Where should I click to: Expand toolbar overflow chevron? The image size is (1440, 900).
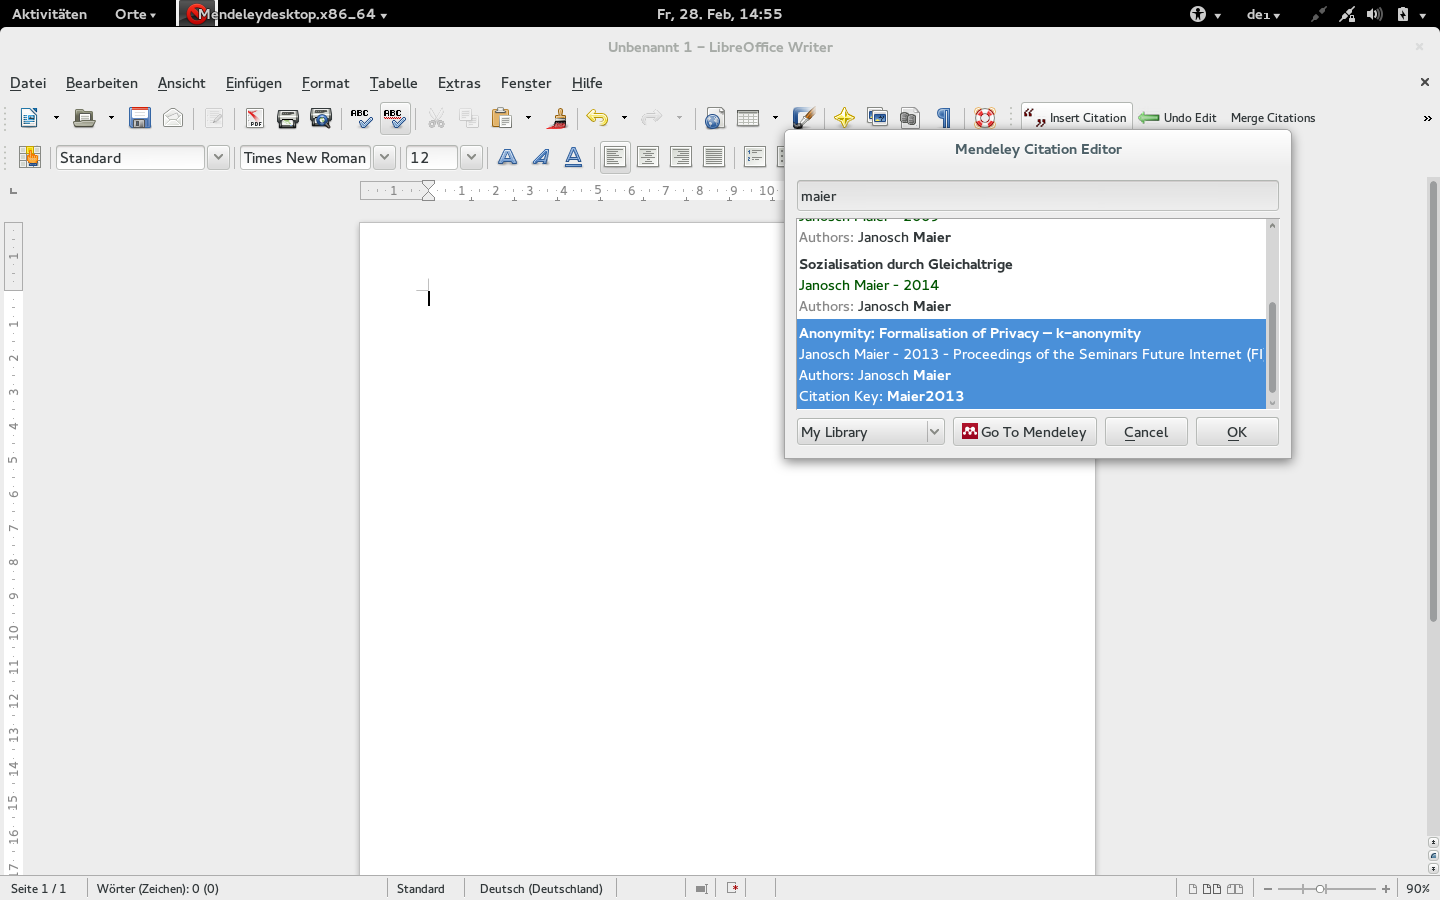(x=1427, y=118)
